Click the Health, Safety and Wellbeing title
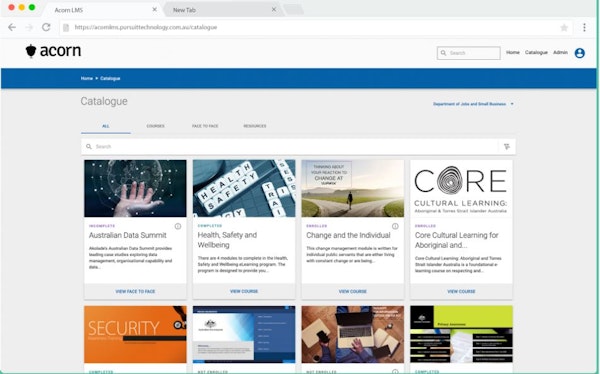The width and height of the screenshot is (600, 374). (227, 240)
